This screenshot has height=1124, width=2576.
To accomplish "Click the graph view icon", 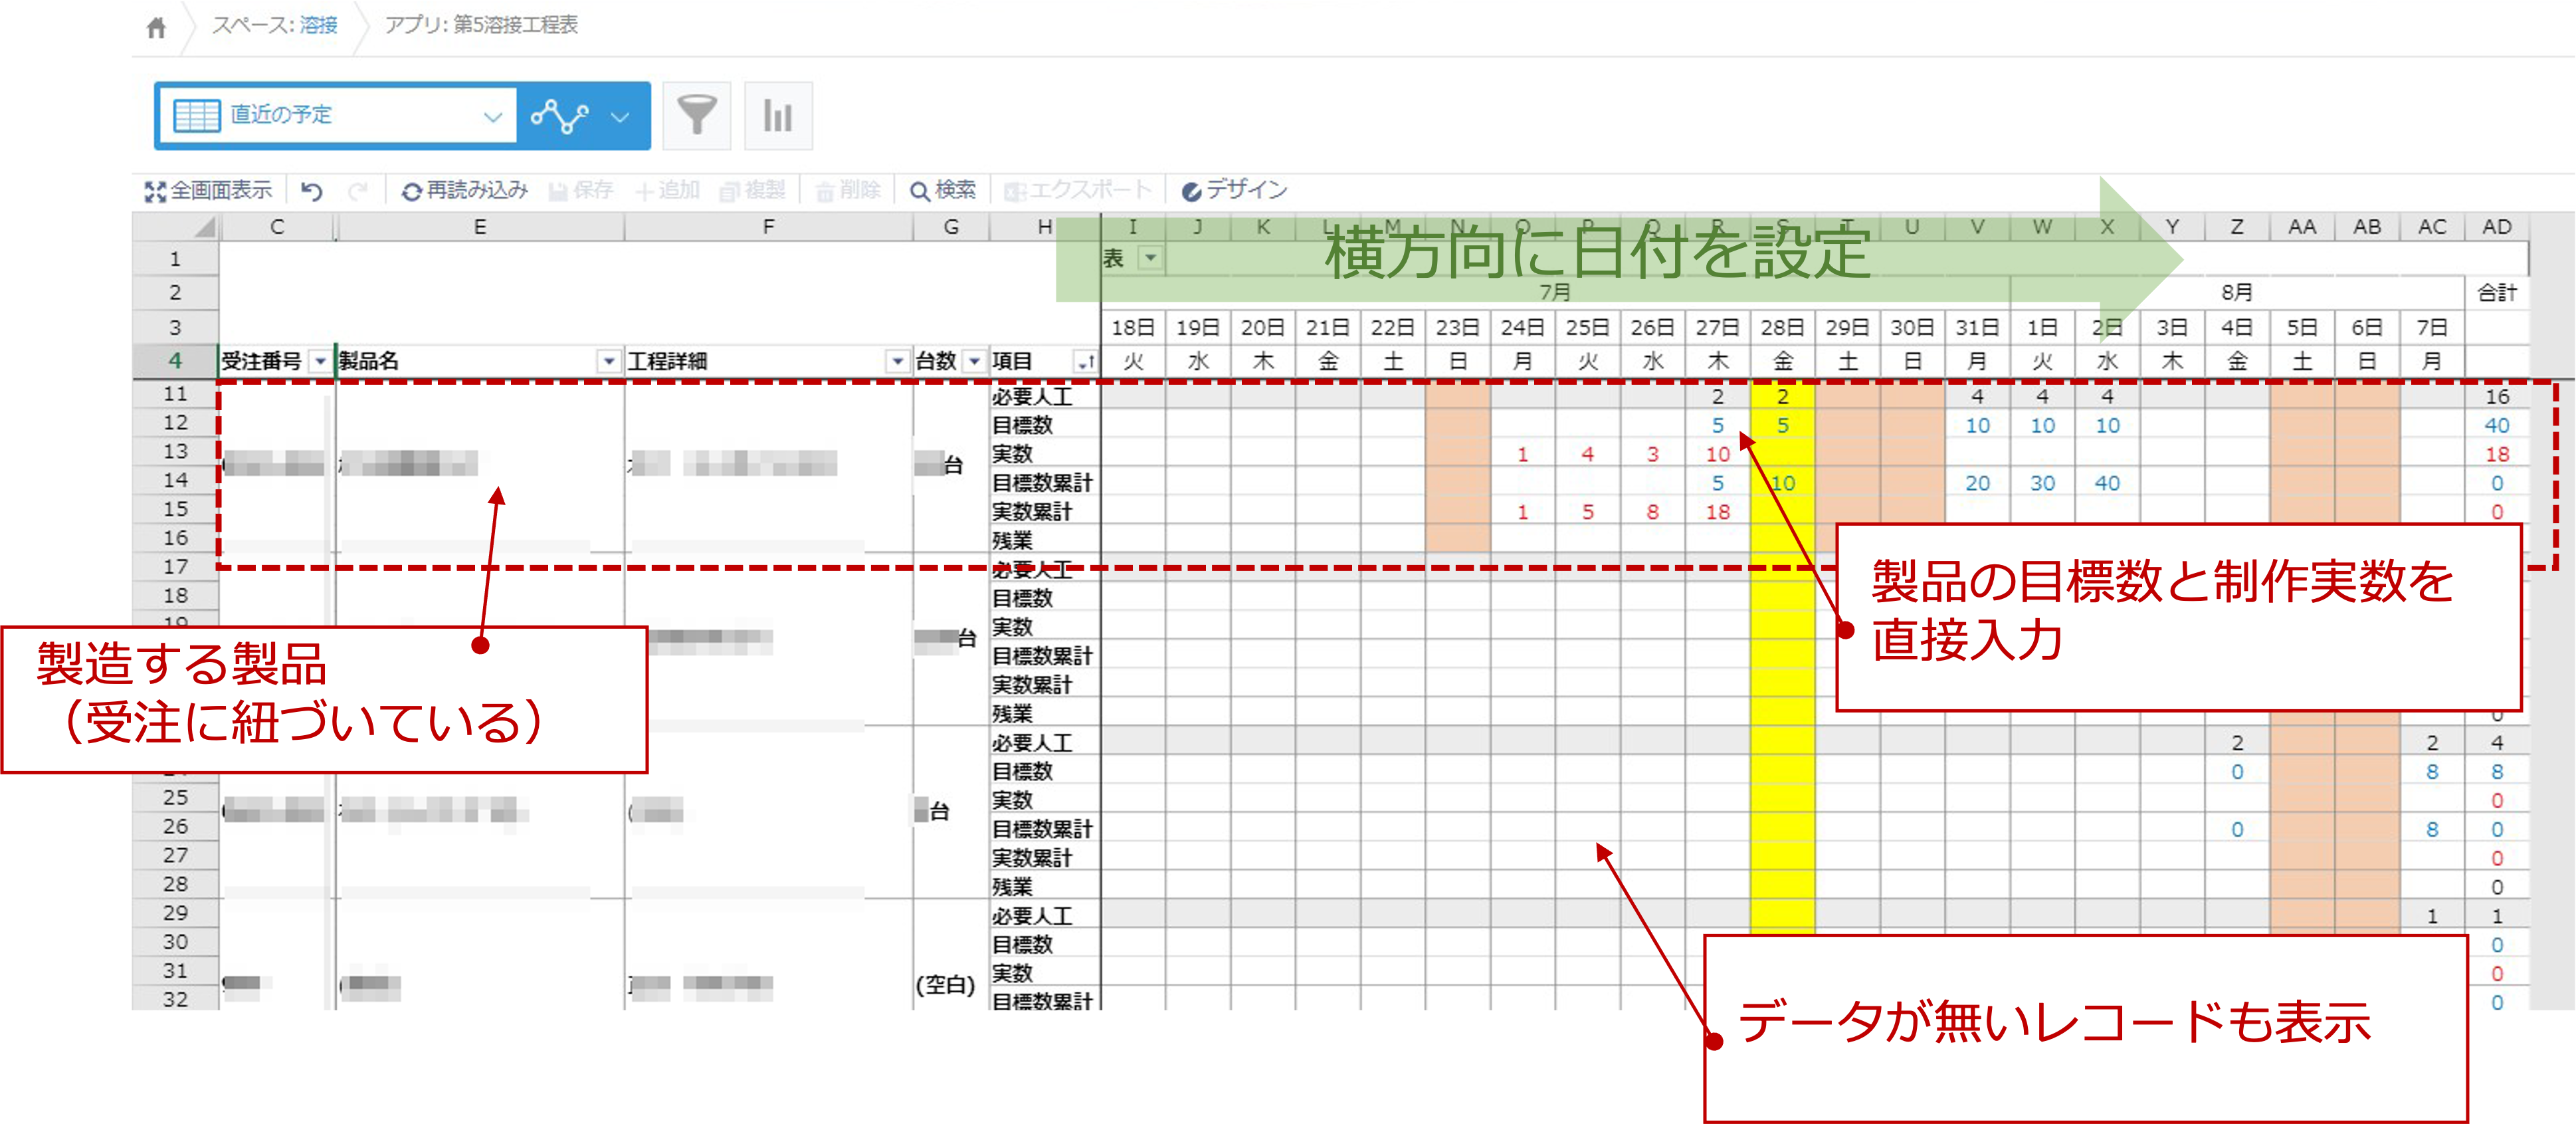I will pos(559,116).
